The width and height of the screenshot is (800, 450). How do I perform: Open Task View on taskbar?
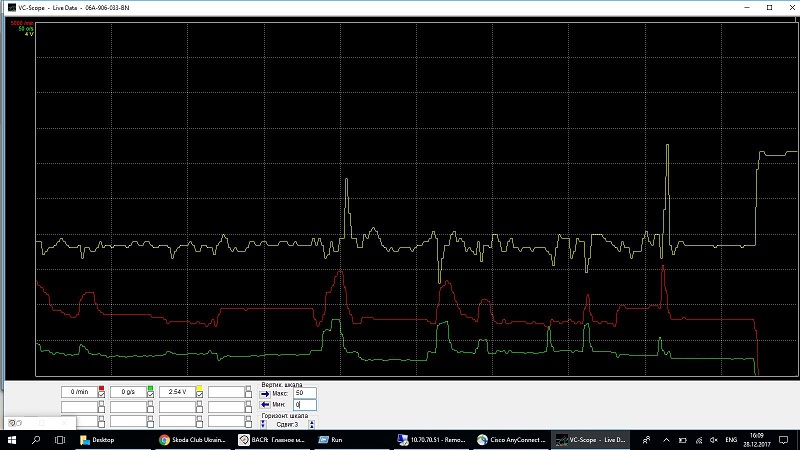(x=60, y=439)
